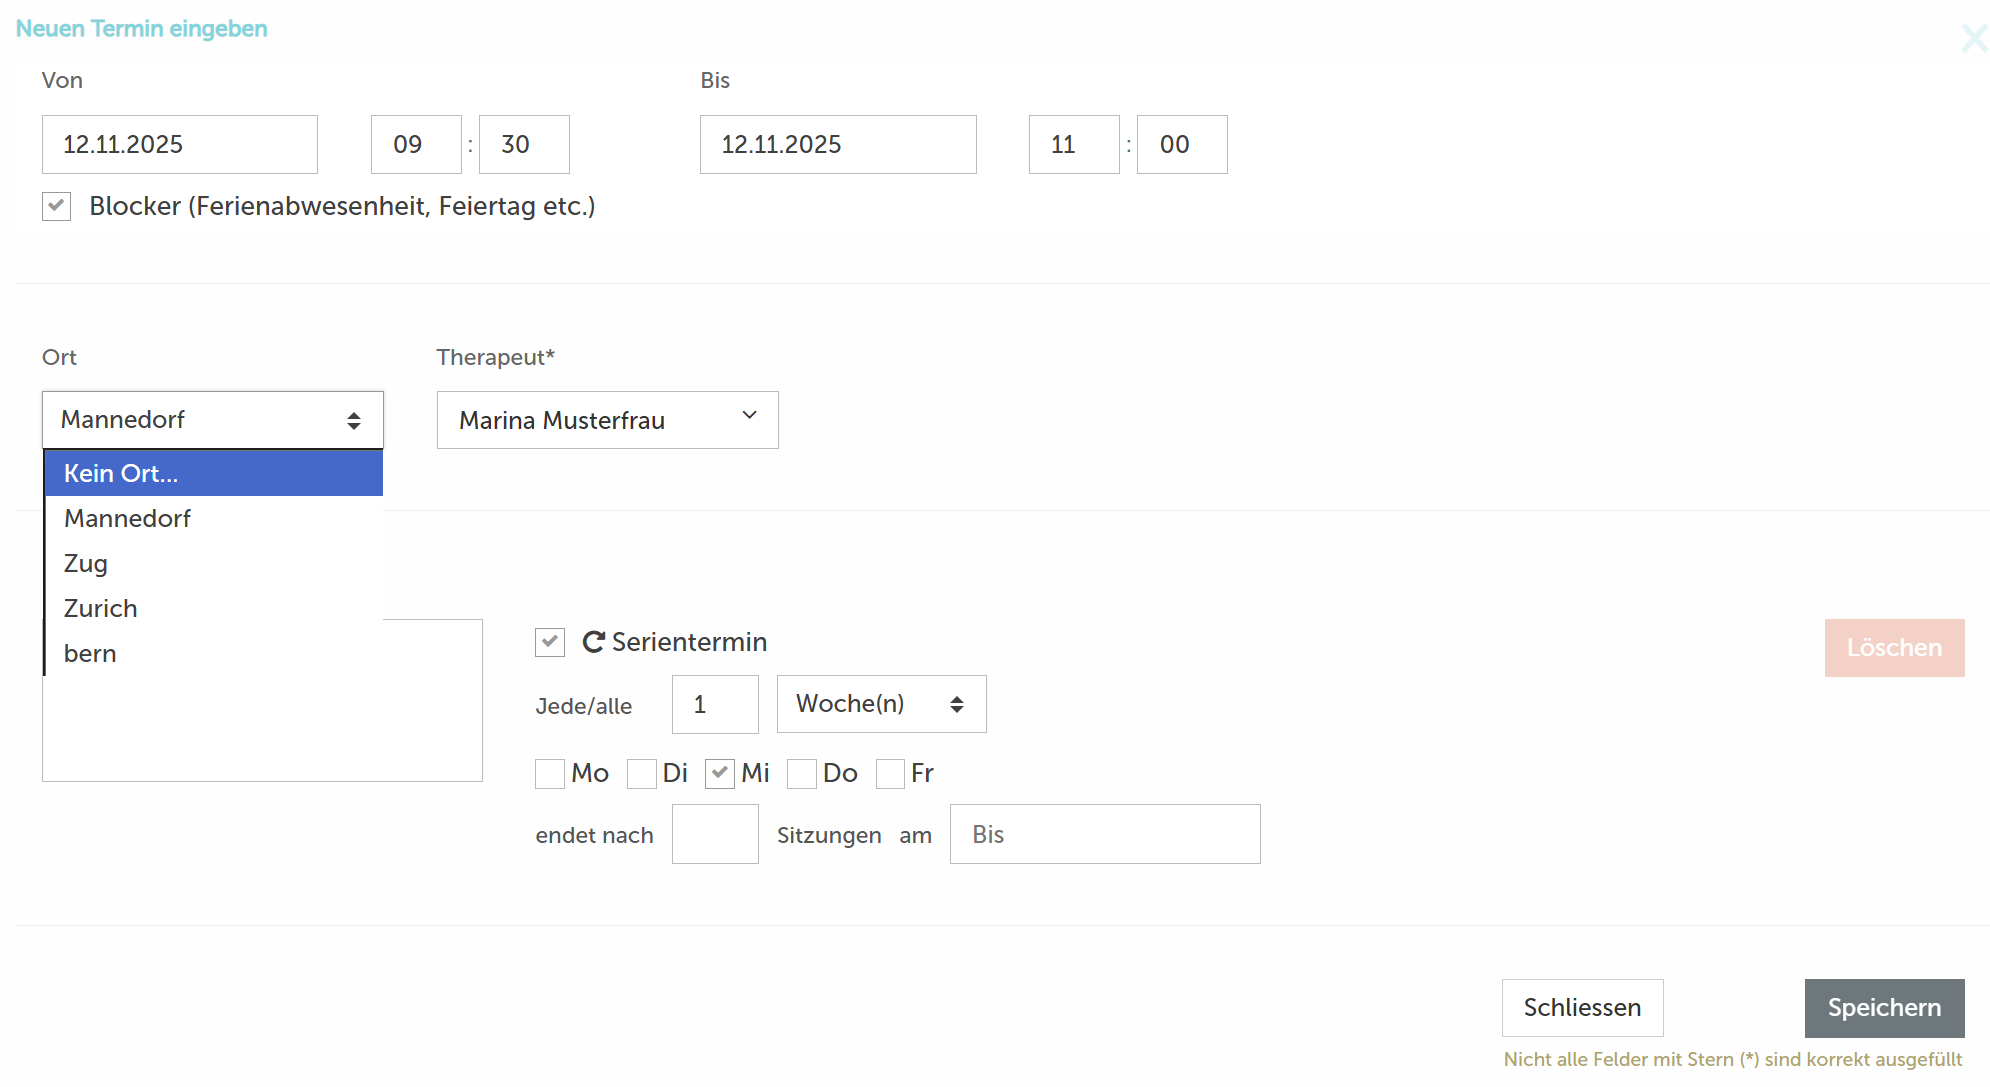
Task: Focus the series end date Bis field
Action: [x=1104, y=835]
